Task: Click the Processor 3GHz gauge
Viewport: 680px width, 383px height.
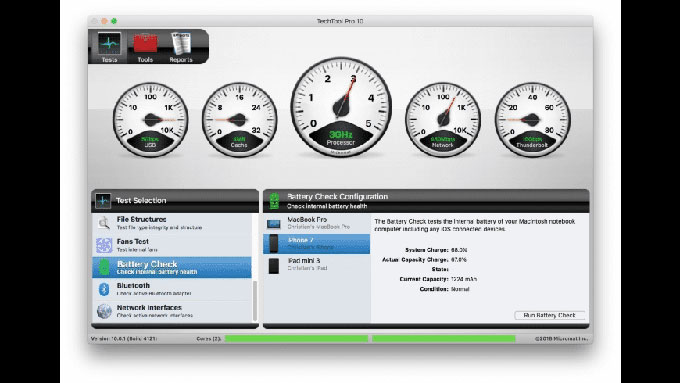Action: coord(341,107)
